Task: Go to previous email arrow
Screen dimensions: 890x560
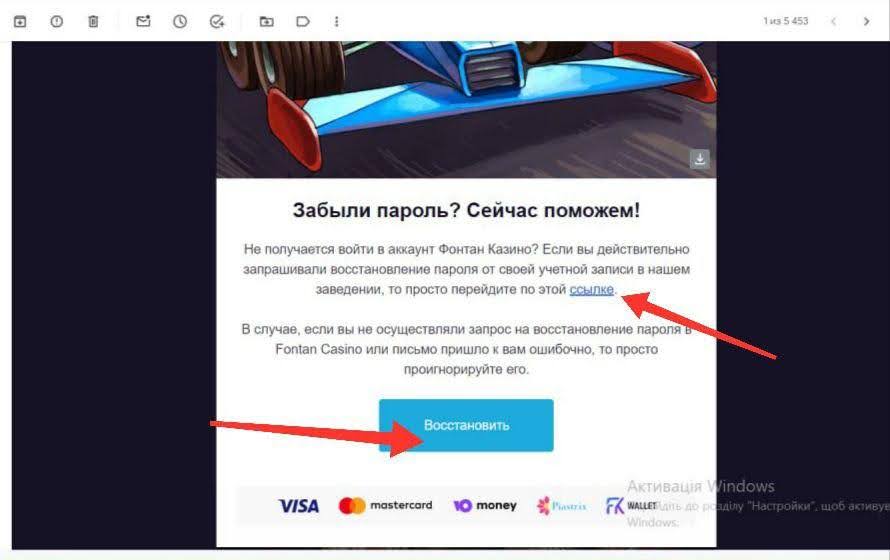Action: coord(833,22)
